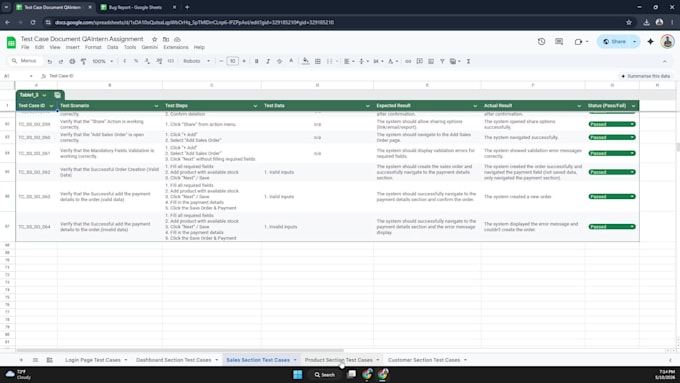Click the create filter funnel icon
Screen dimensions: 680x383
(442, 62)
